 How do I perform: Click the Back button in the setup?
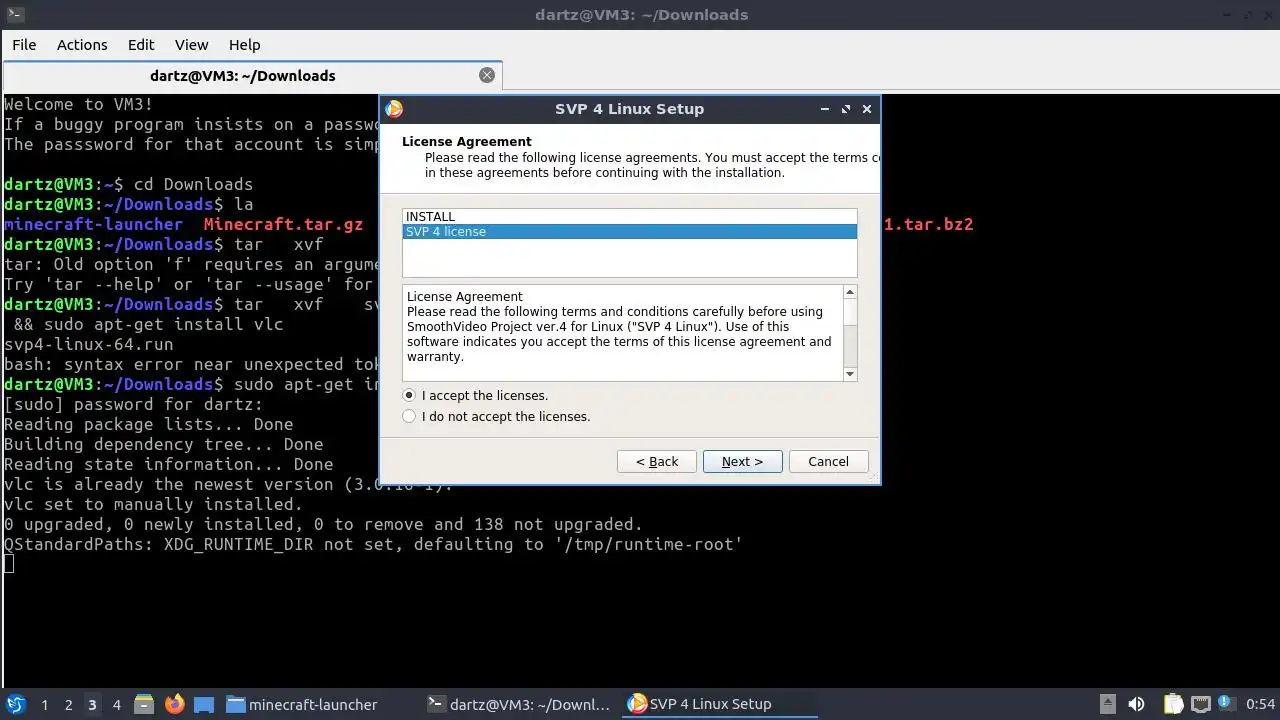click(657, 461)
